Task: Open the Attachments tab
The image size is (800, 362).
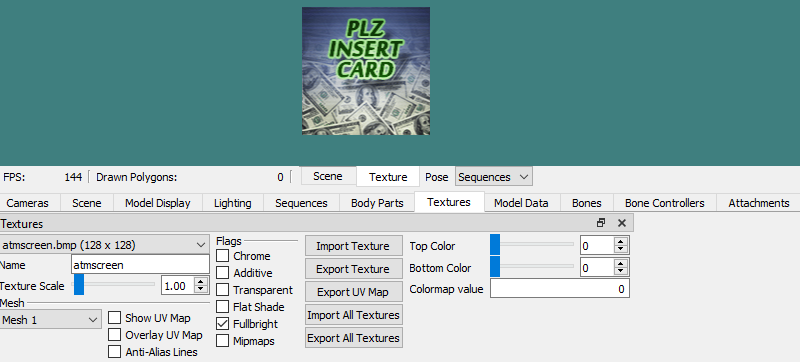Action: pyautogui.click(x=759, y=203)
